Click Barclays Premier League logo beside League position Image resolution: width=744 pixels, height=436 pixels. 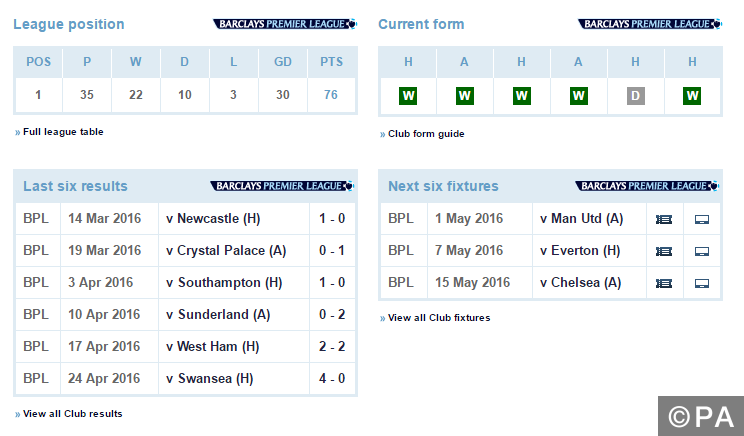click(x=285, y=24)
